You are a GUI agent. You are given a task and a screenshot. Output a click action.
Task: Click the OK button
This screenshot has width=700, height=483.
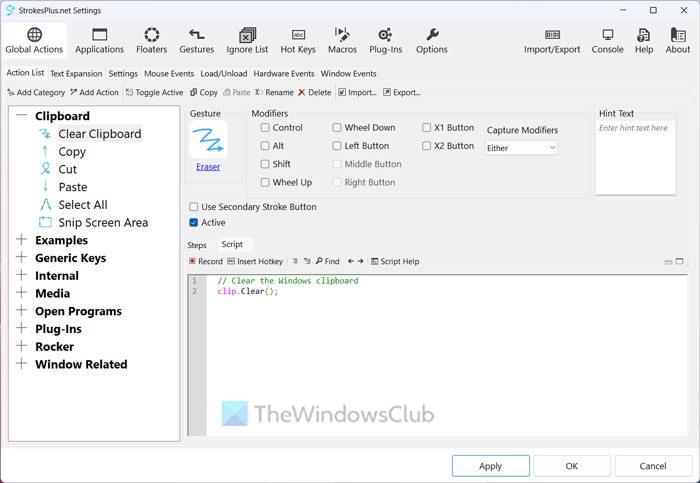[572, 466]
